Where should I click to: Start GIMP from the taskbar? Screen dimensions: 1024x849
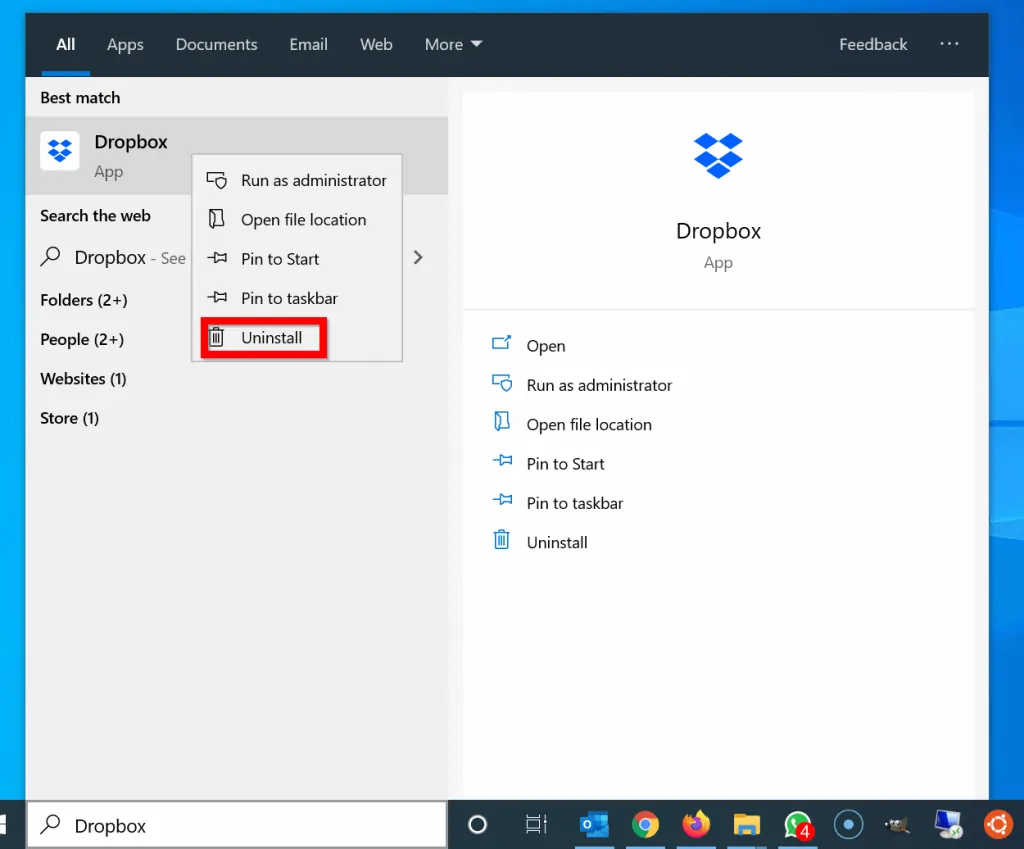pyautogui.click(x=897, y=824)
